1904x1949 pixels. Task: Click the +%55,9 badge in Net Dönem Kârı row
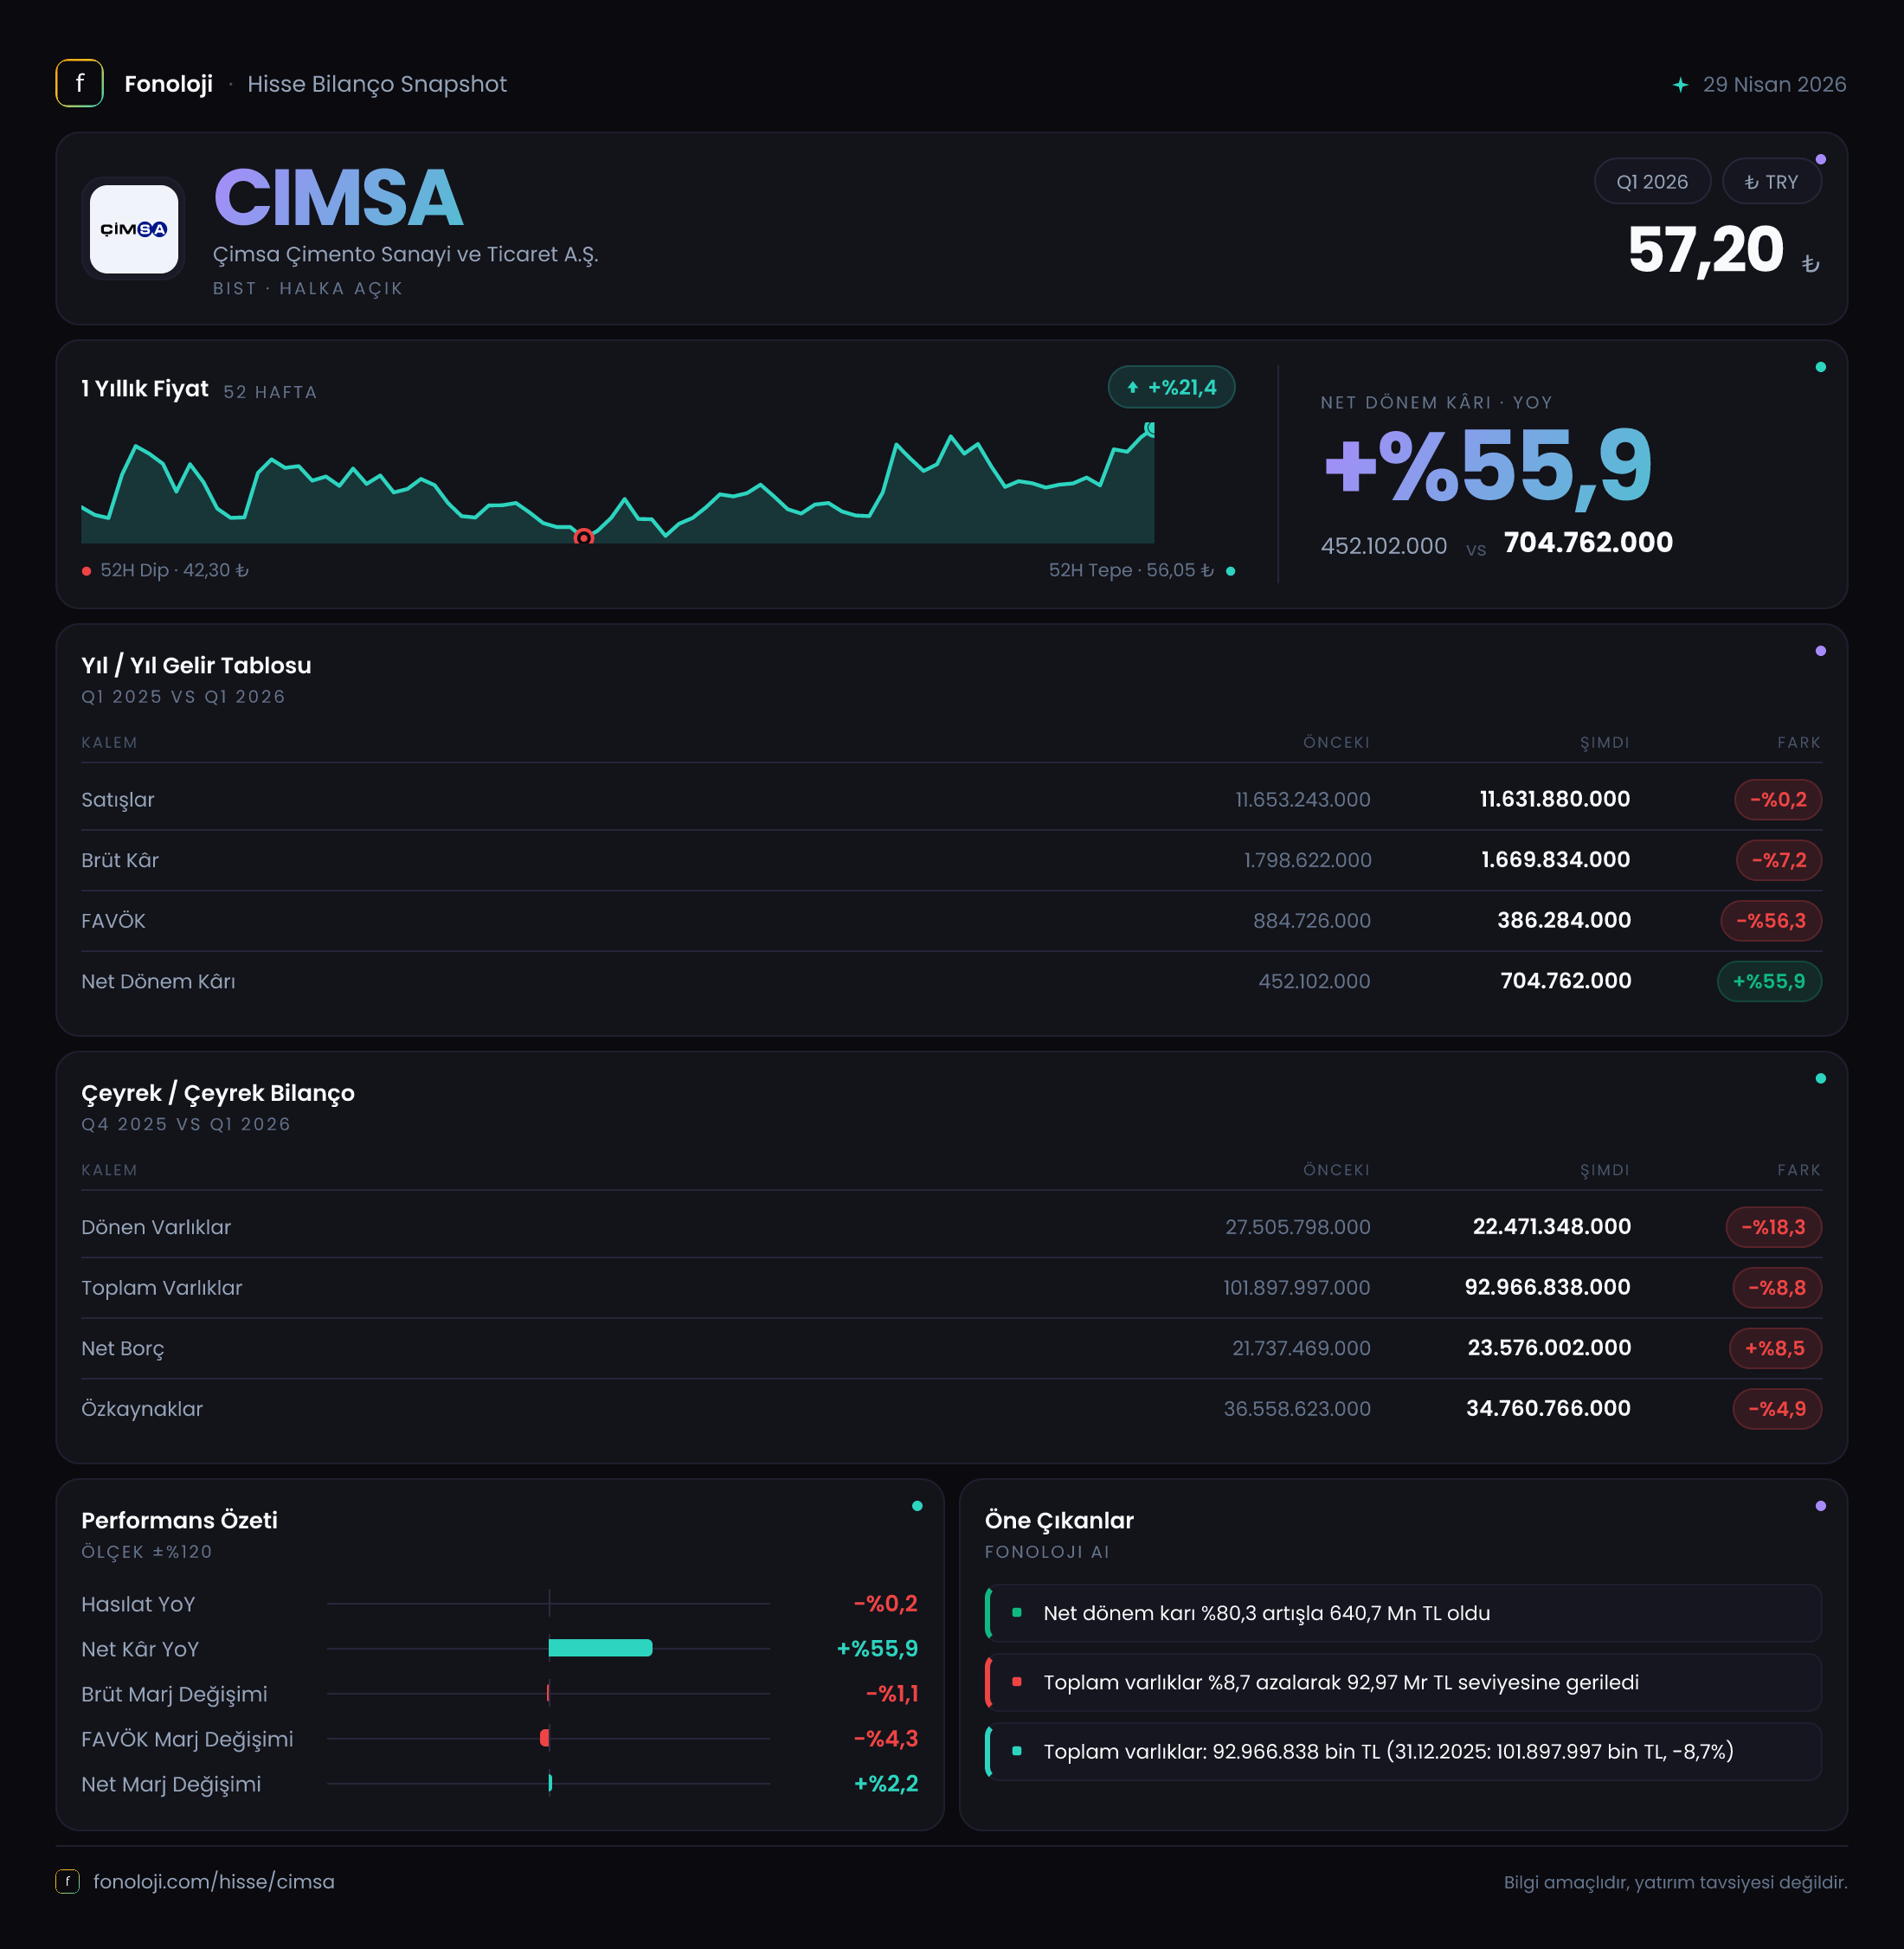pos(1768,981)
